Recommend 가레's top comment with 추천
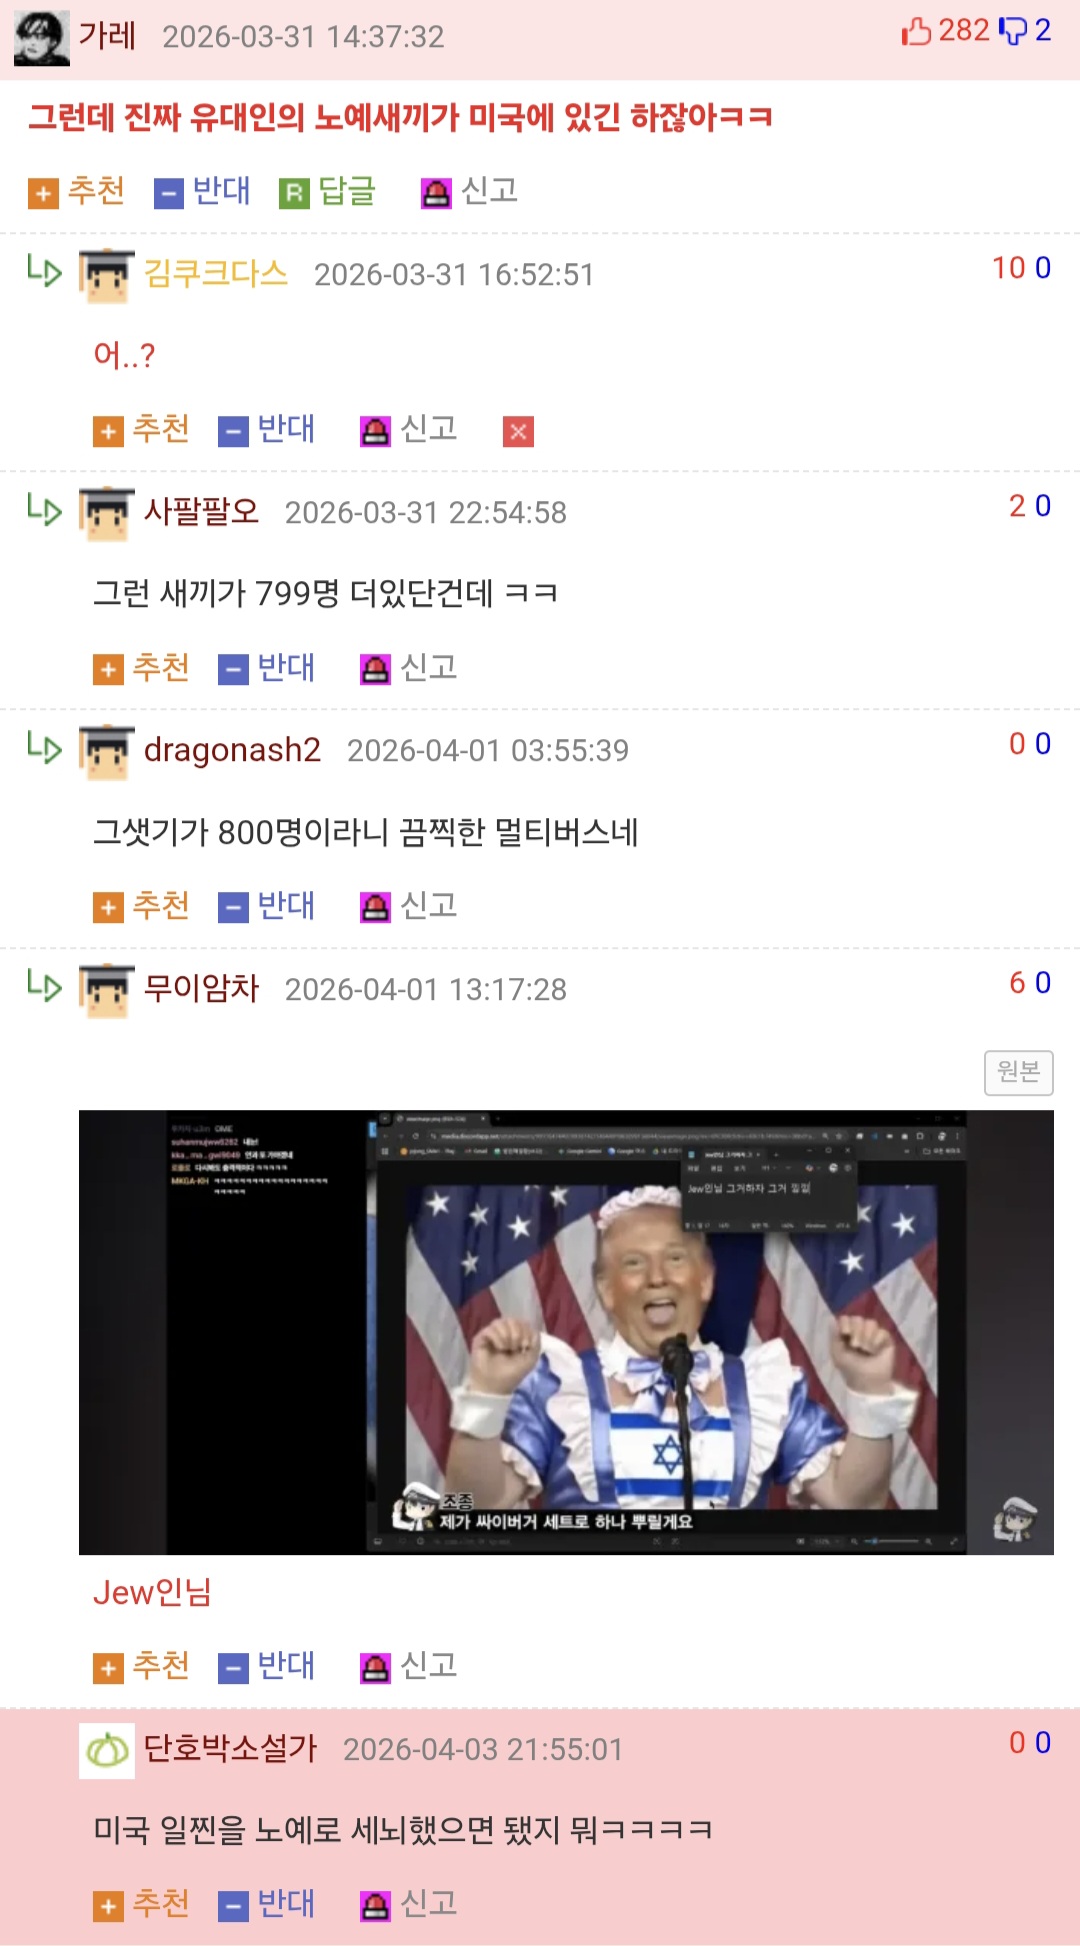The image size is (1080, 1946). tap(77, 191)
